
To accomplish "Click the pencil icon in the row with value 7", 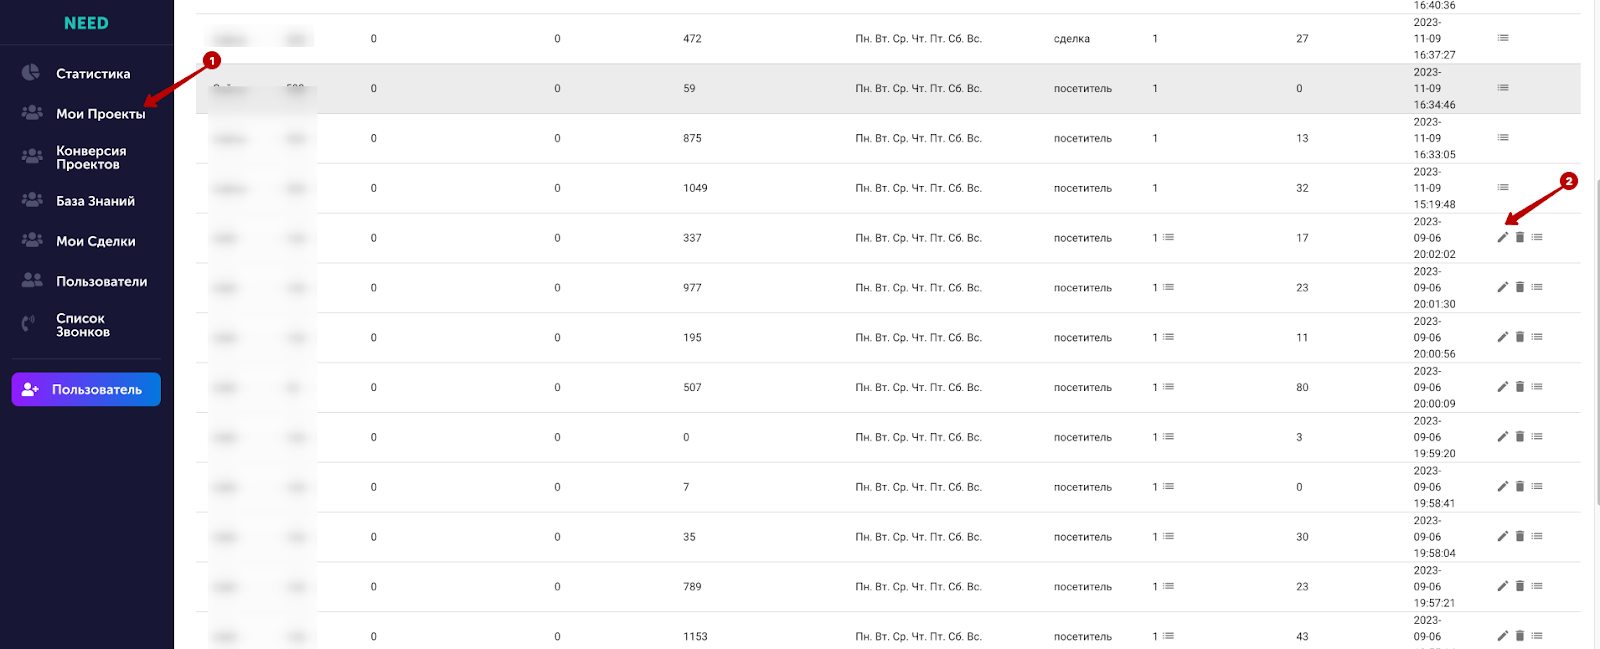I will (x=1502, y=487).
